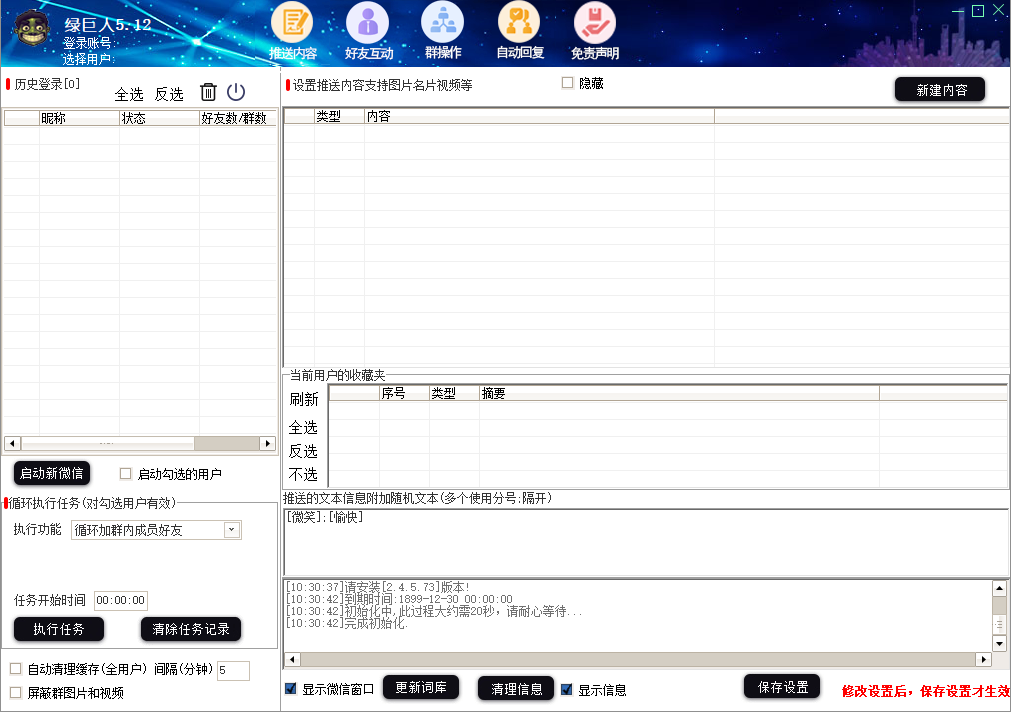Click the 新建内容 button
This screenshot has height=712, width=1011.
point(938,89)
